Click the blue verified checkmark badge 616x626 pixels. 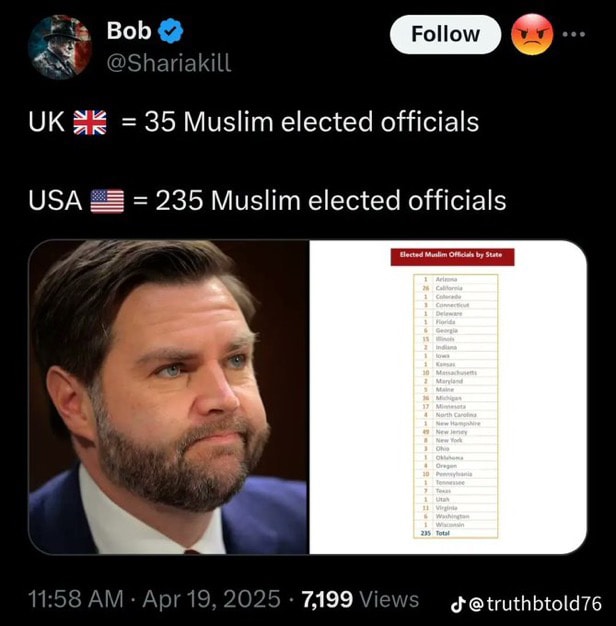pyautogui.click(x=171, y=31)
